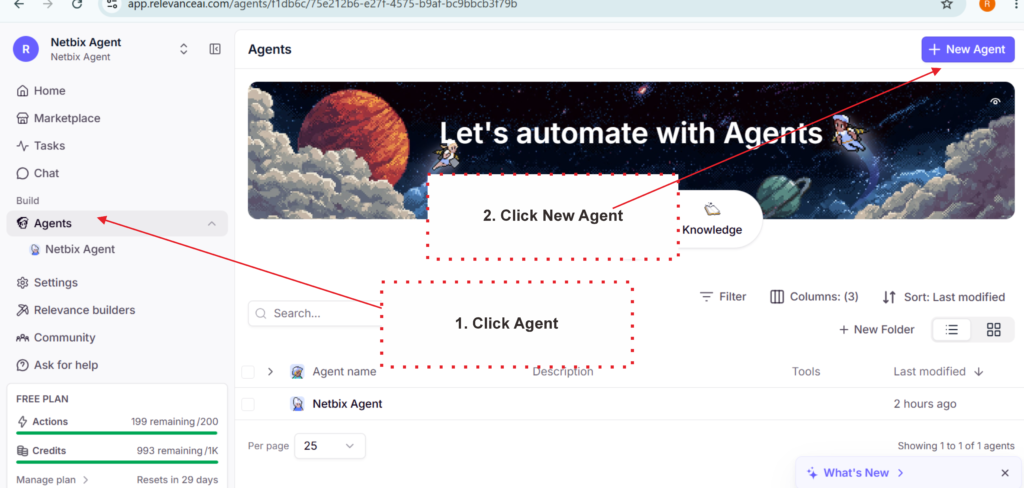Viewport: 1024px width, 488px height.
Task: Click the Description column header
Action: point(563,372)
